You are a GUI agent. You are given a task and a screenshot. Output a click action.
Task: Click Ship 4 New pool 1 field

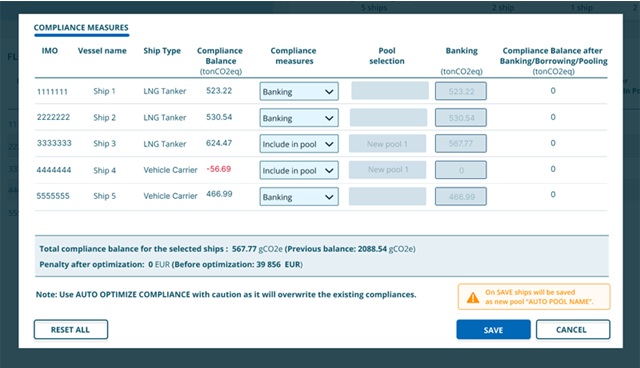click(387, 170)
